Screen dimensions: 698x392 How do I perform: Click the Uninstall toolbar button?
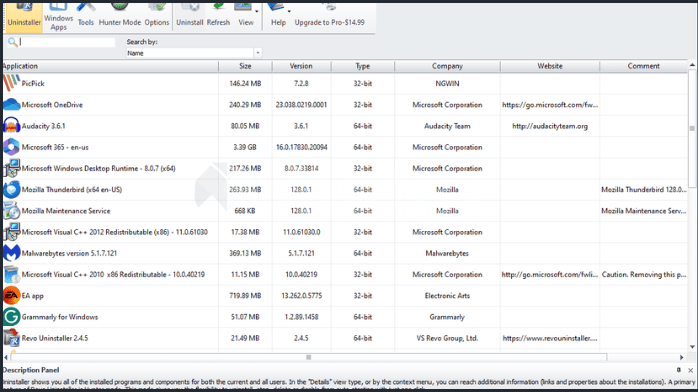coord(190,17)
